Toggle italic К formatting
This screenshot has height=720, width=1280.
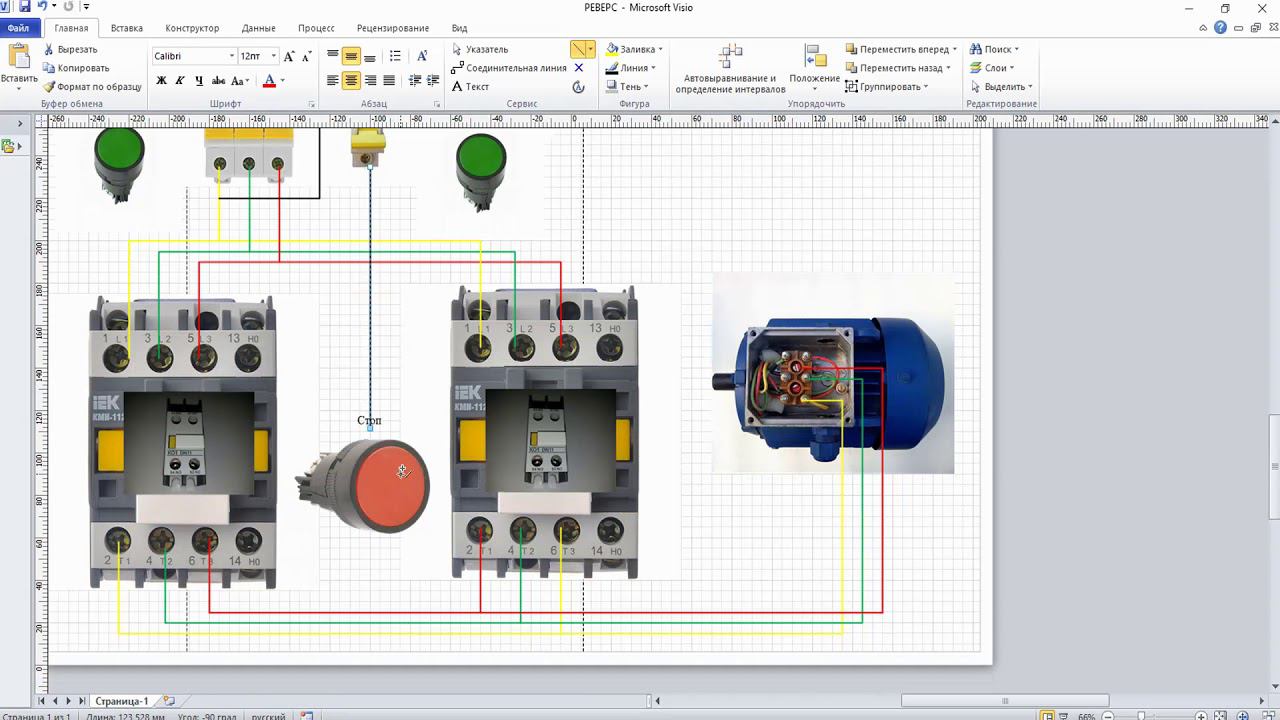[180, 81]
